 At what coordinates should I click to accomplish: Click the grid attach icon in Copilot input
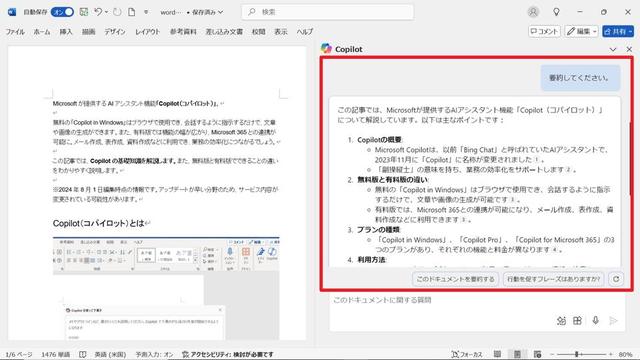pyautogui.click(x=577, y=321)
